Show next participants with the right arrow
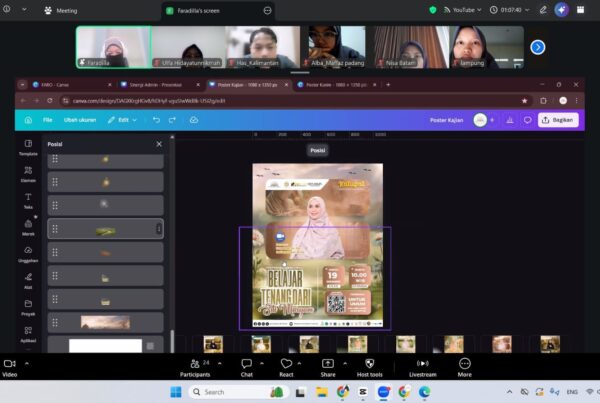 (537, 47)
